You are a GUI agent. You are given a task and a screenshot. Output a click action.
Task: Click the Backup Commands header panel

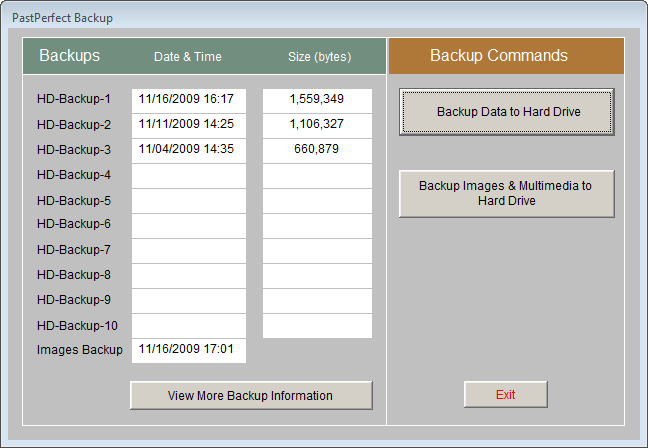(505, 56)
